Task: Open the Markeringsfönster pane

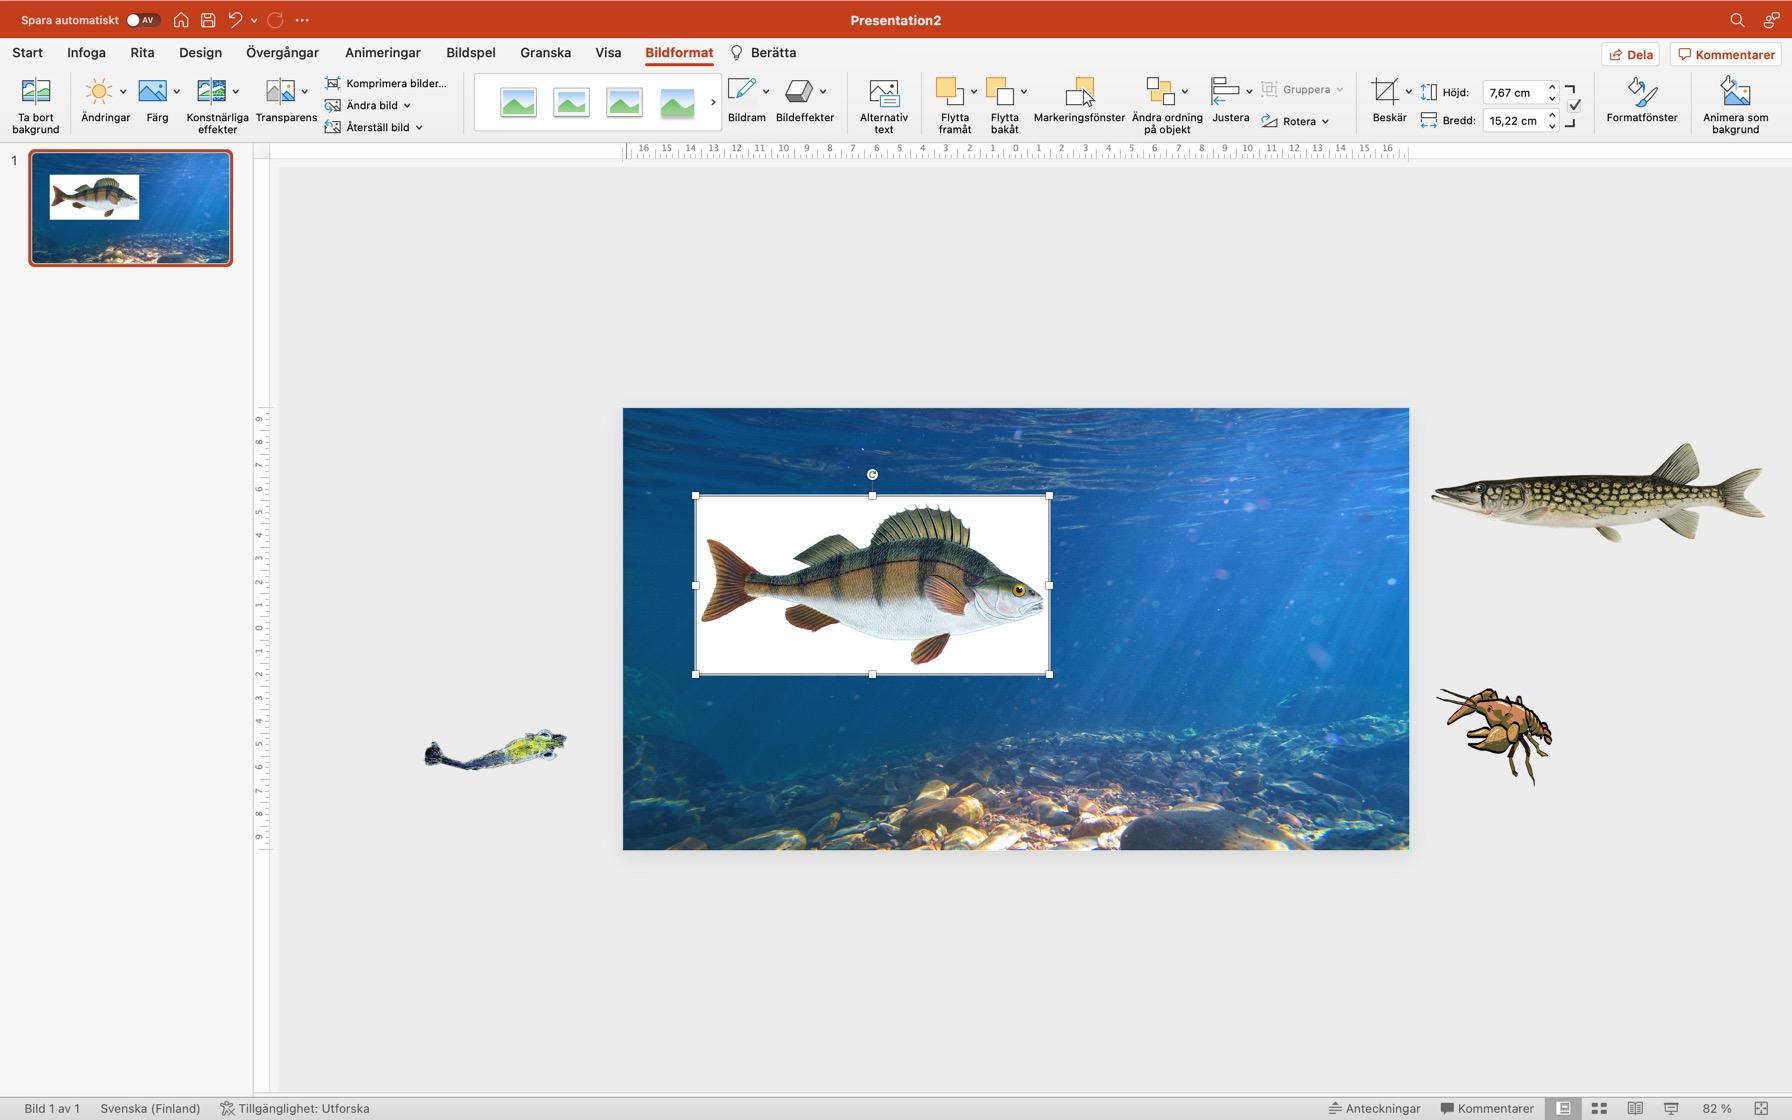Action: [x=1078, y=93]
